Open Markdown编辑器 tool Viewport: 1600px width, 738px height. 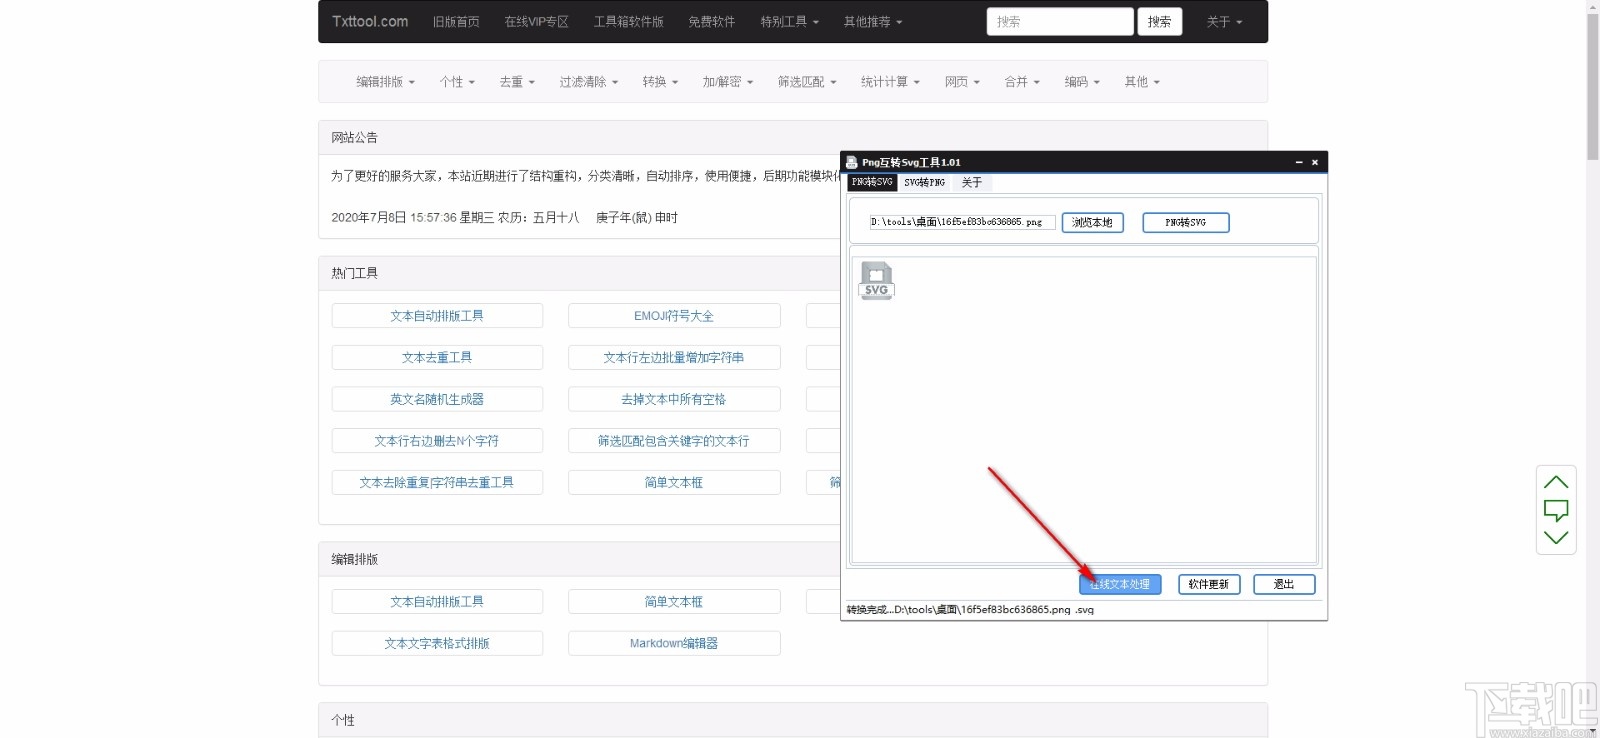674,644
